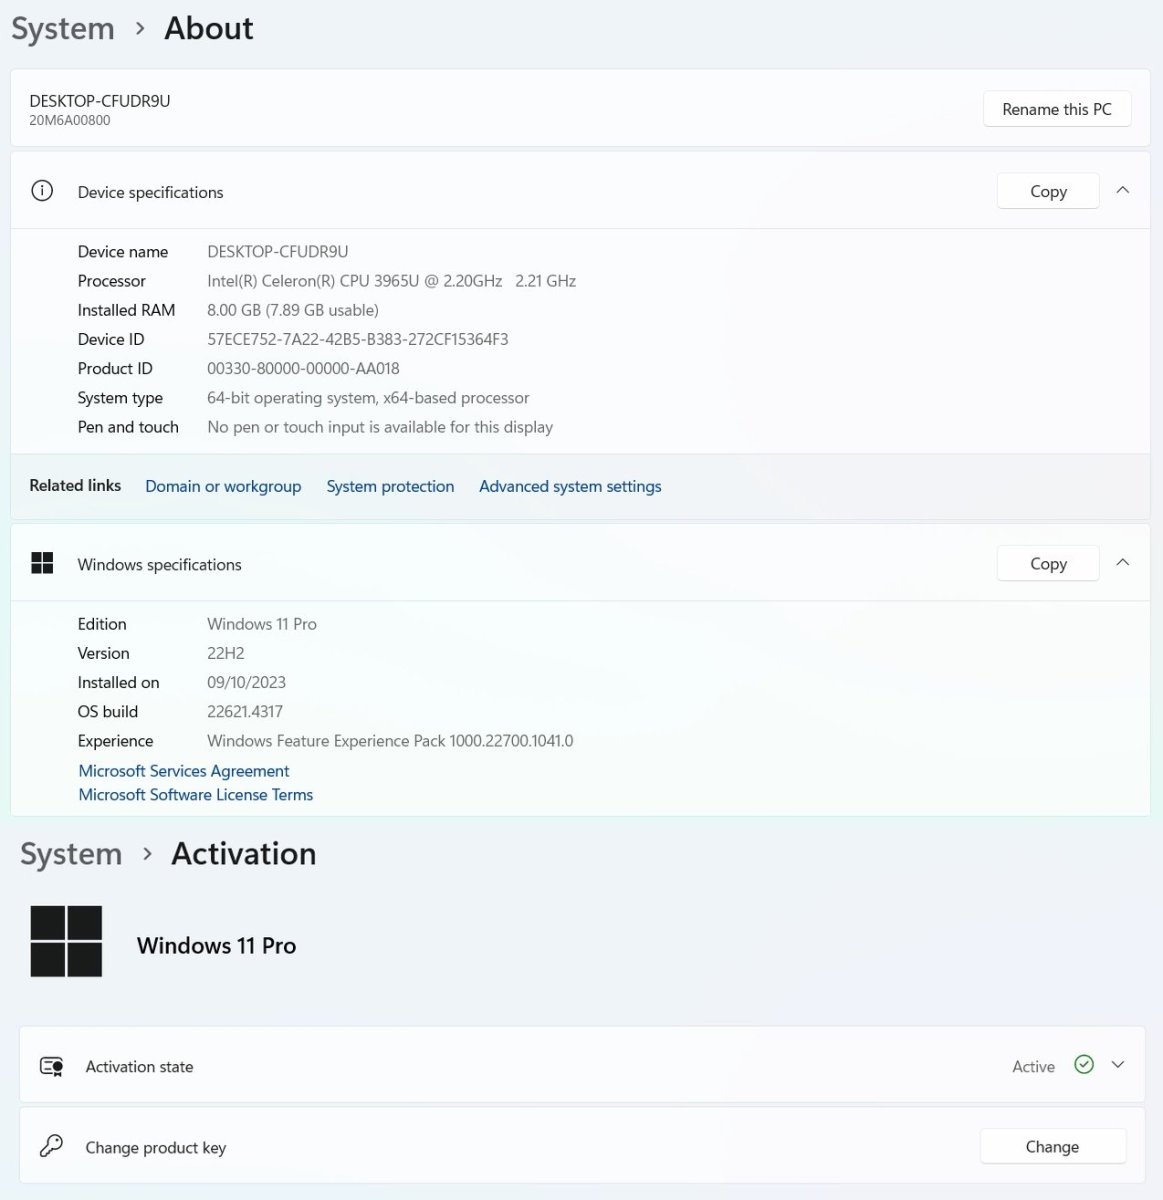The image size is (1163, 1200).
Task: Click the Device name value DESKTOP-CFUDR9U
Action: click(x=278, y=252)
